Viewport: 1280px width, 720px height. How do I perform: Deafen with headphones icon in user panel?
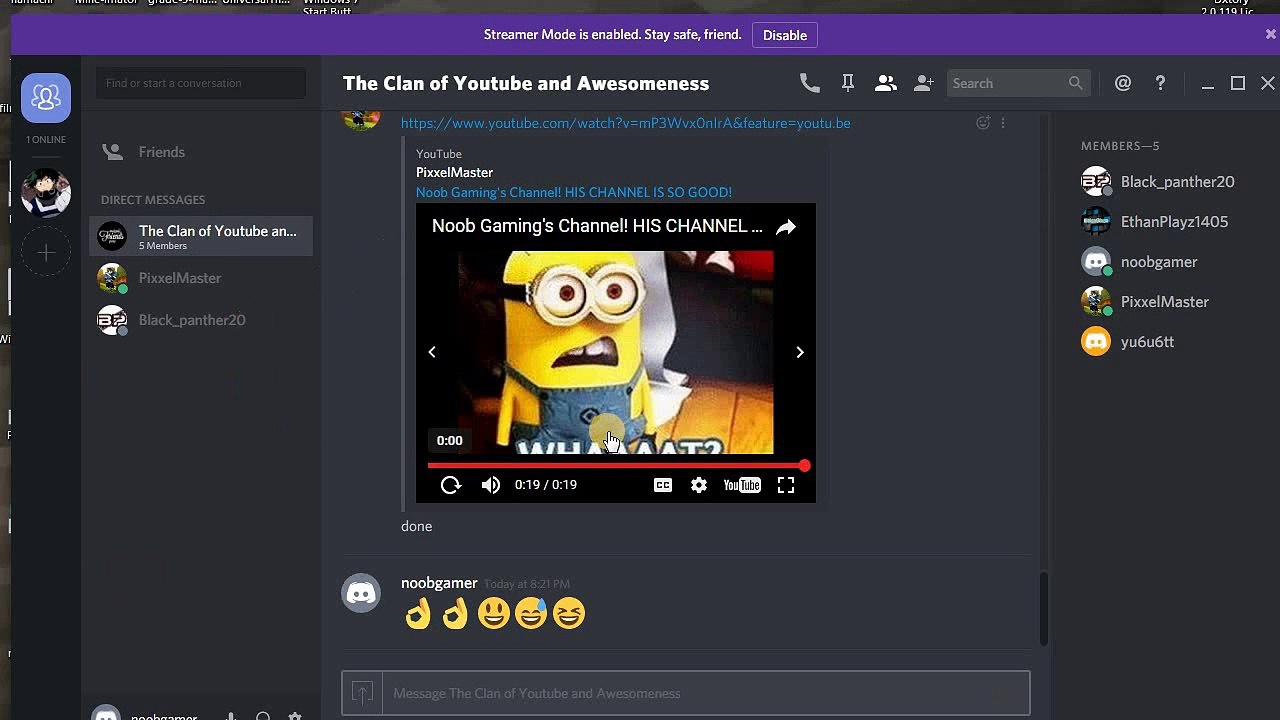click(263, 717)
